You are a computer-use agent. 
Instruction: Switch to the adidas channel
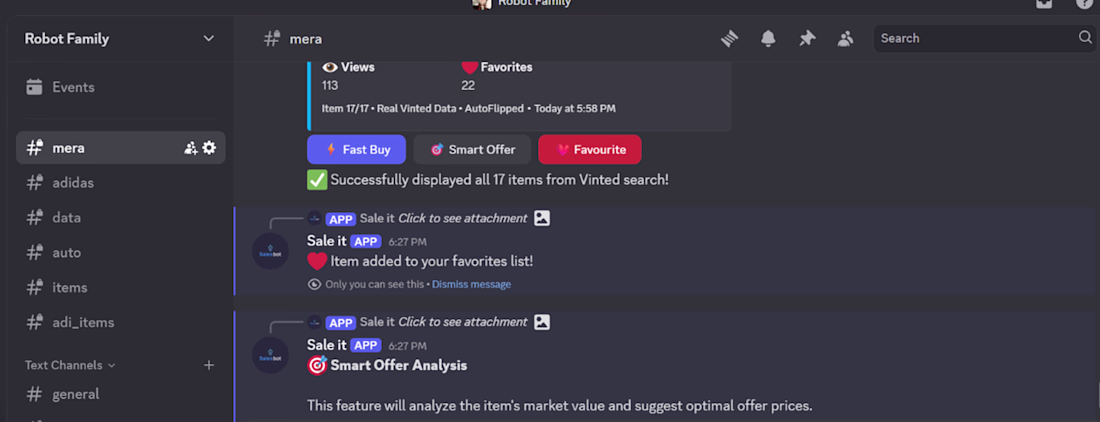coord(73,183)
